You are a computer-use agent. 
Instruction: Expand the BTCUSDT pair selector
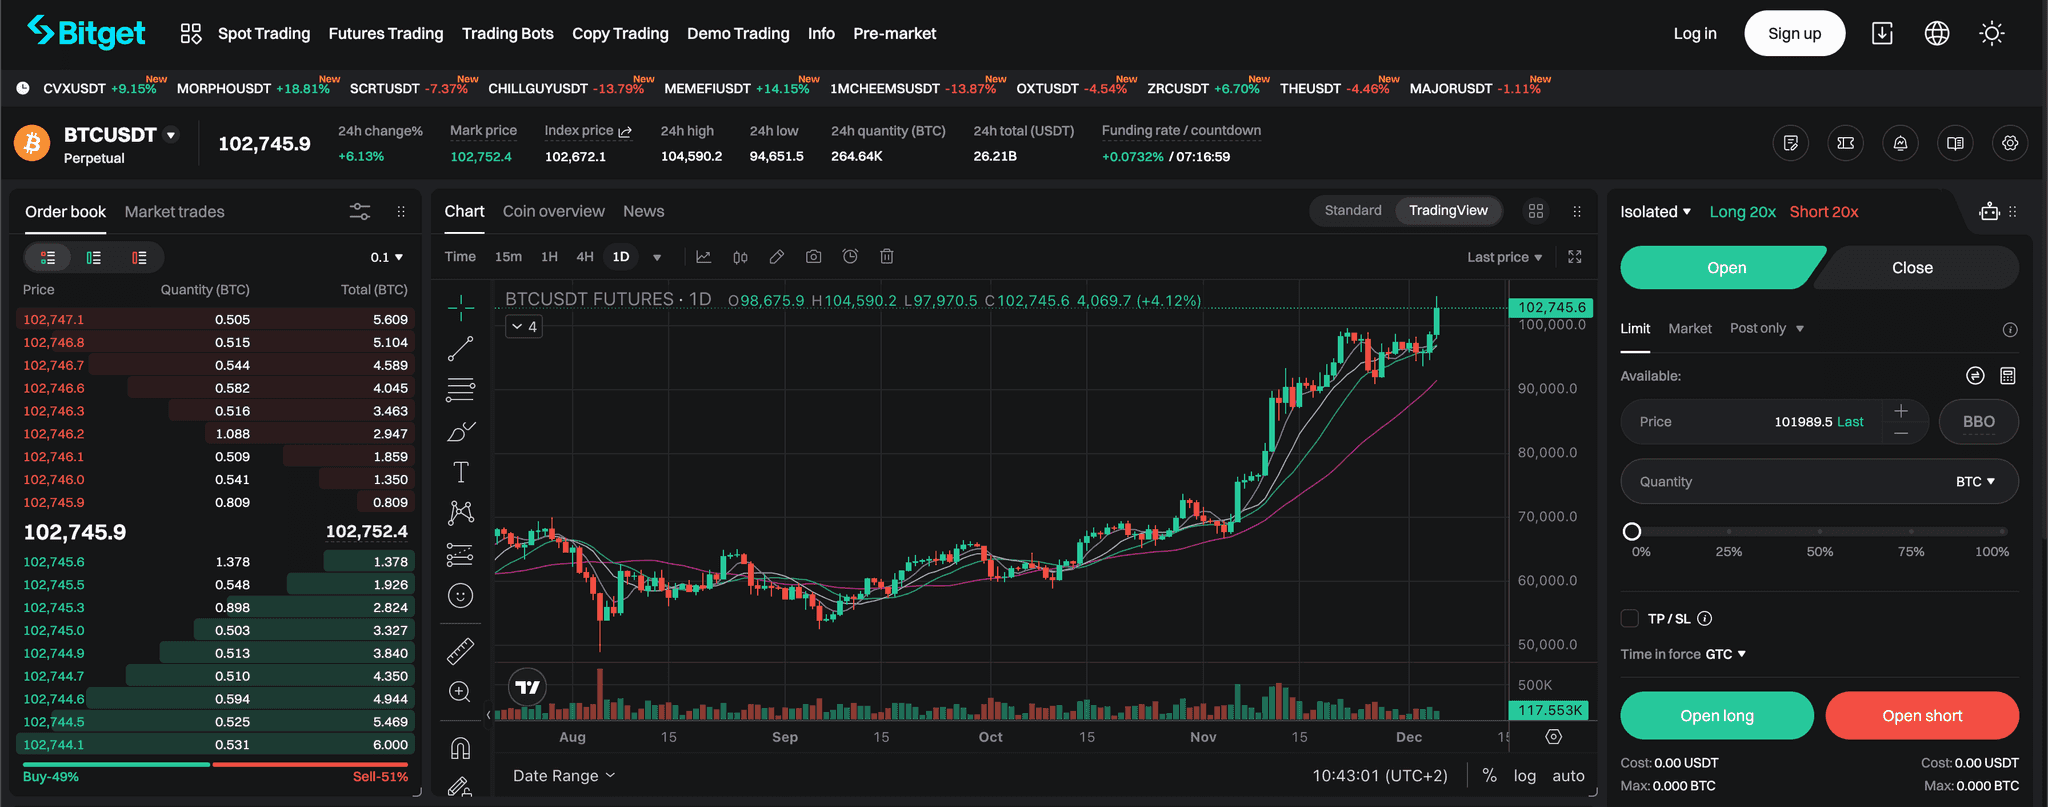pyautogui.click(x=171, y=135)
